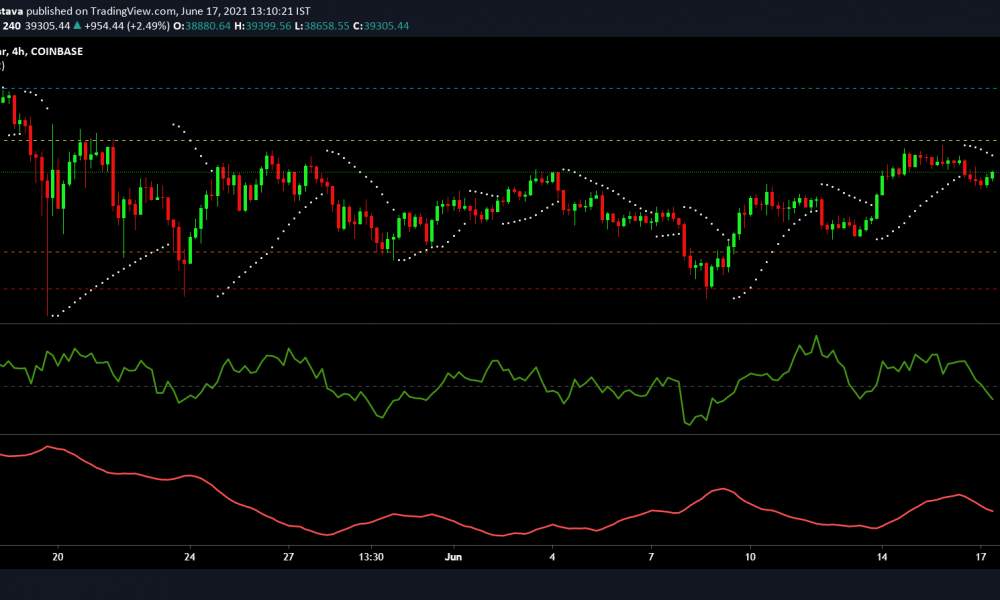Click the "240" interval value in the header

[x=11, y=26]
